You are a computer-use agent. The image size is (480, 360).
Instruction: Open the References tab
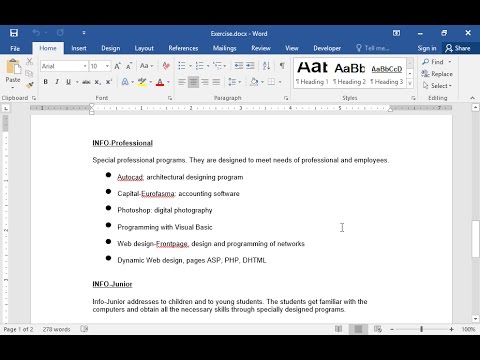point(183,48)
